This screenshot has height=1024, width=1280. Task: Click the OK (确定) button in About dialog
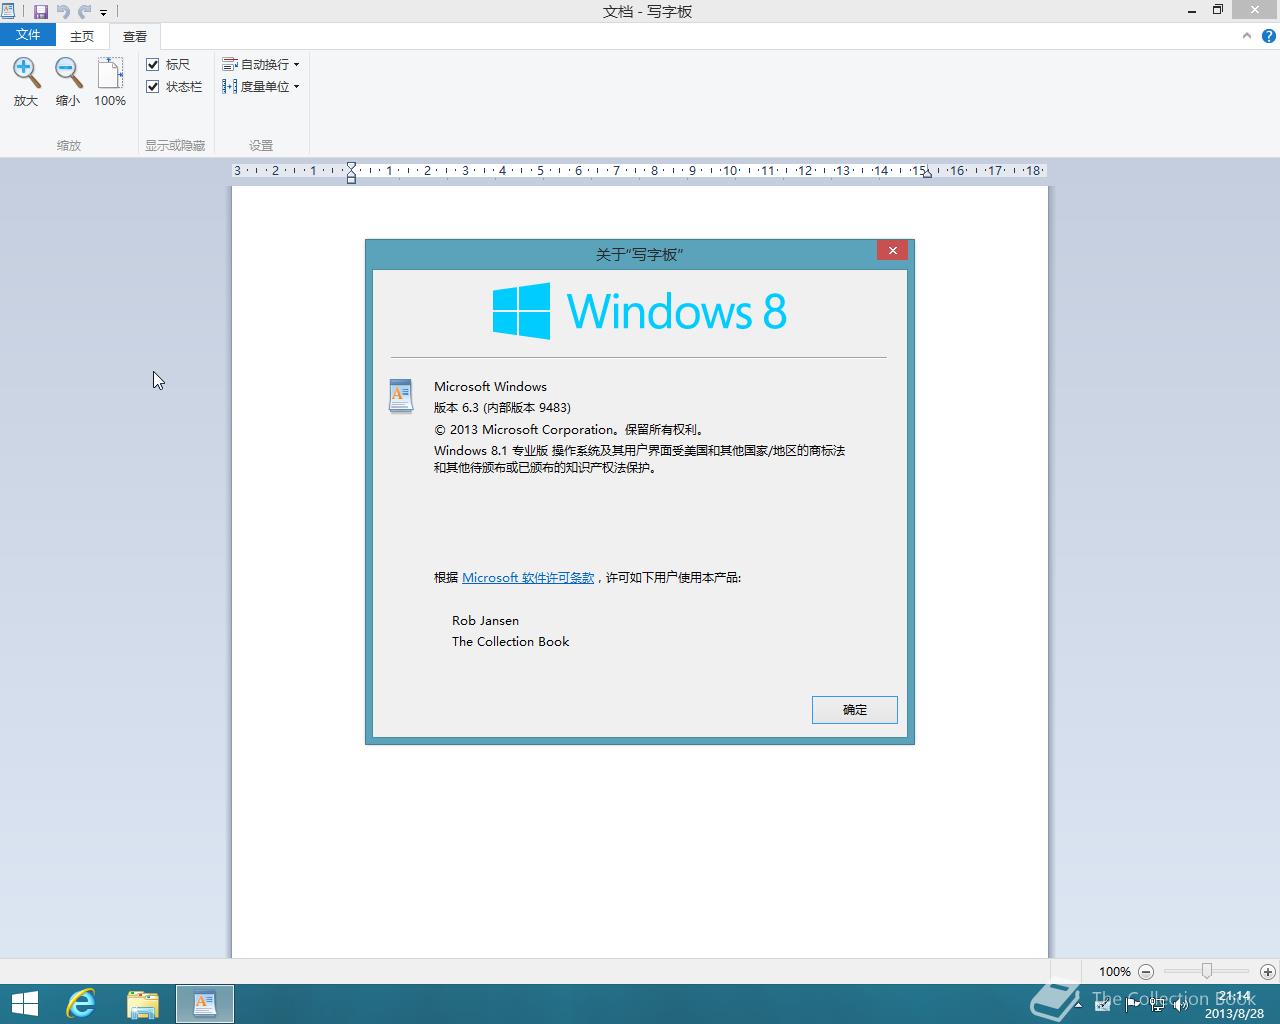[x=855, y=709]
